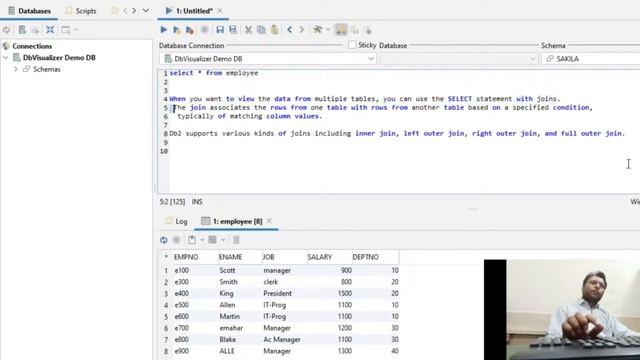Click the Collapse tree icon in Databases toolbar

(x=50, y=30)
